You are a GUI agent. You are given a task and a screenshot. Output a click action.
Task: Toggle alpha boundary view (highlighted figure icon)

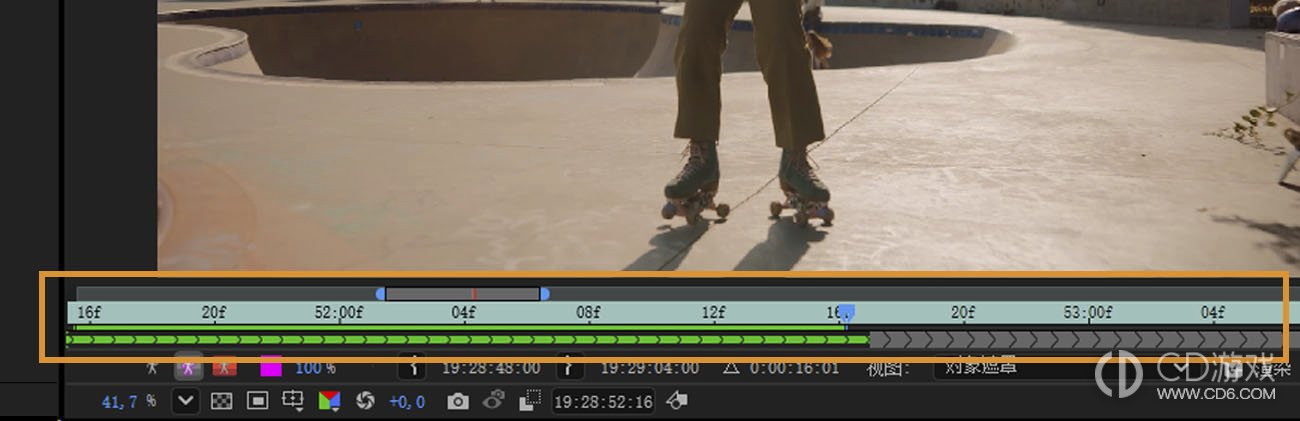[x=187, y=368]
